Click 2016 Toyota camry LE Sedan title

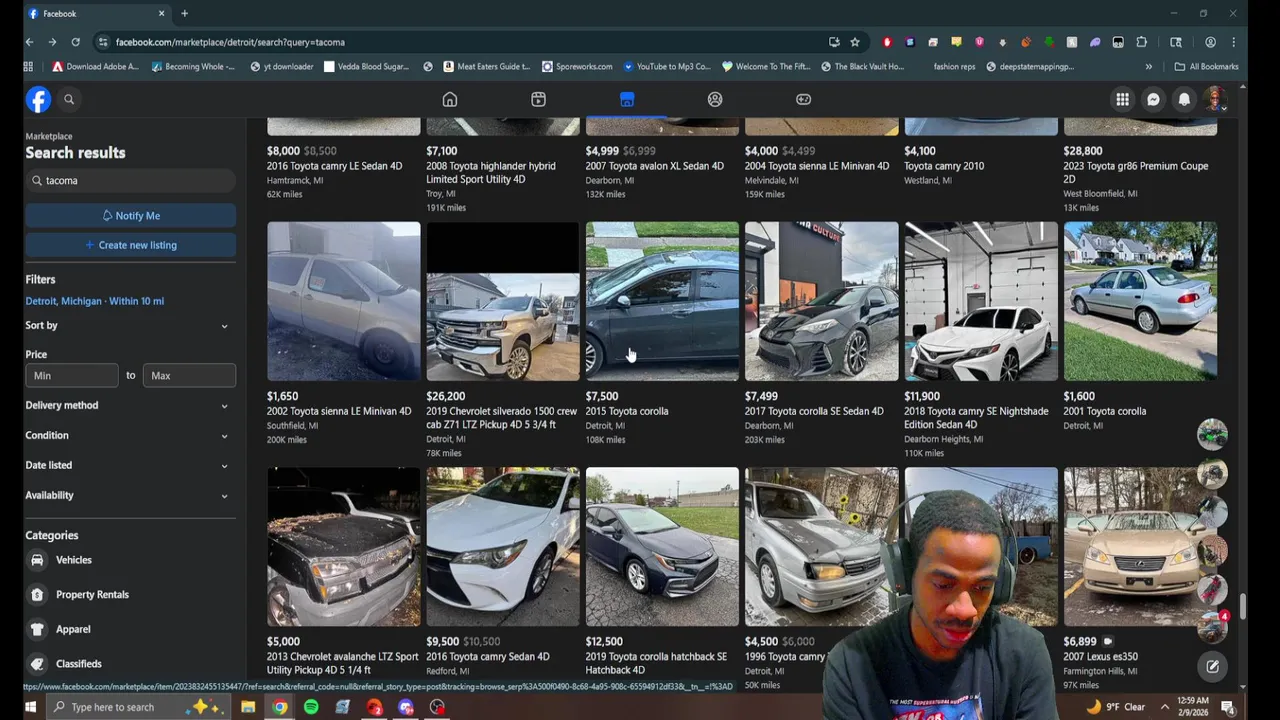[334, 166]
